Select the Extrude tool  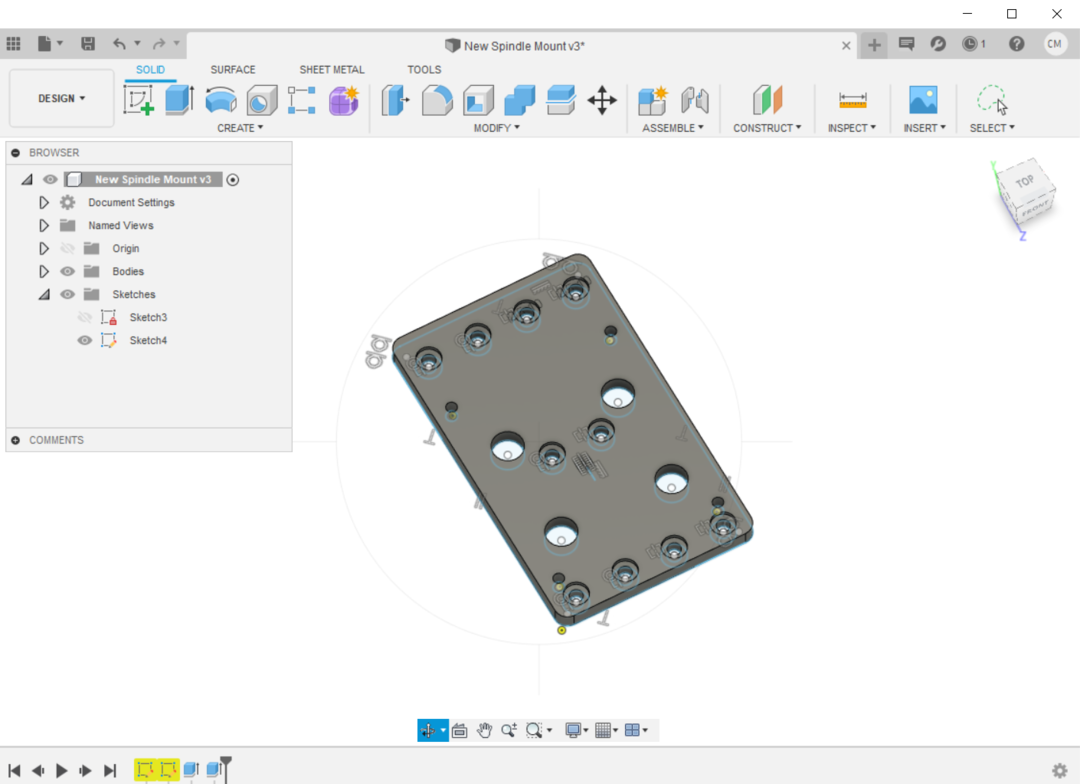tap(179, 100)
